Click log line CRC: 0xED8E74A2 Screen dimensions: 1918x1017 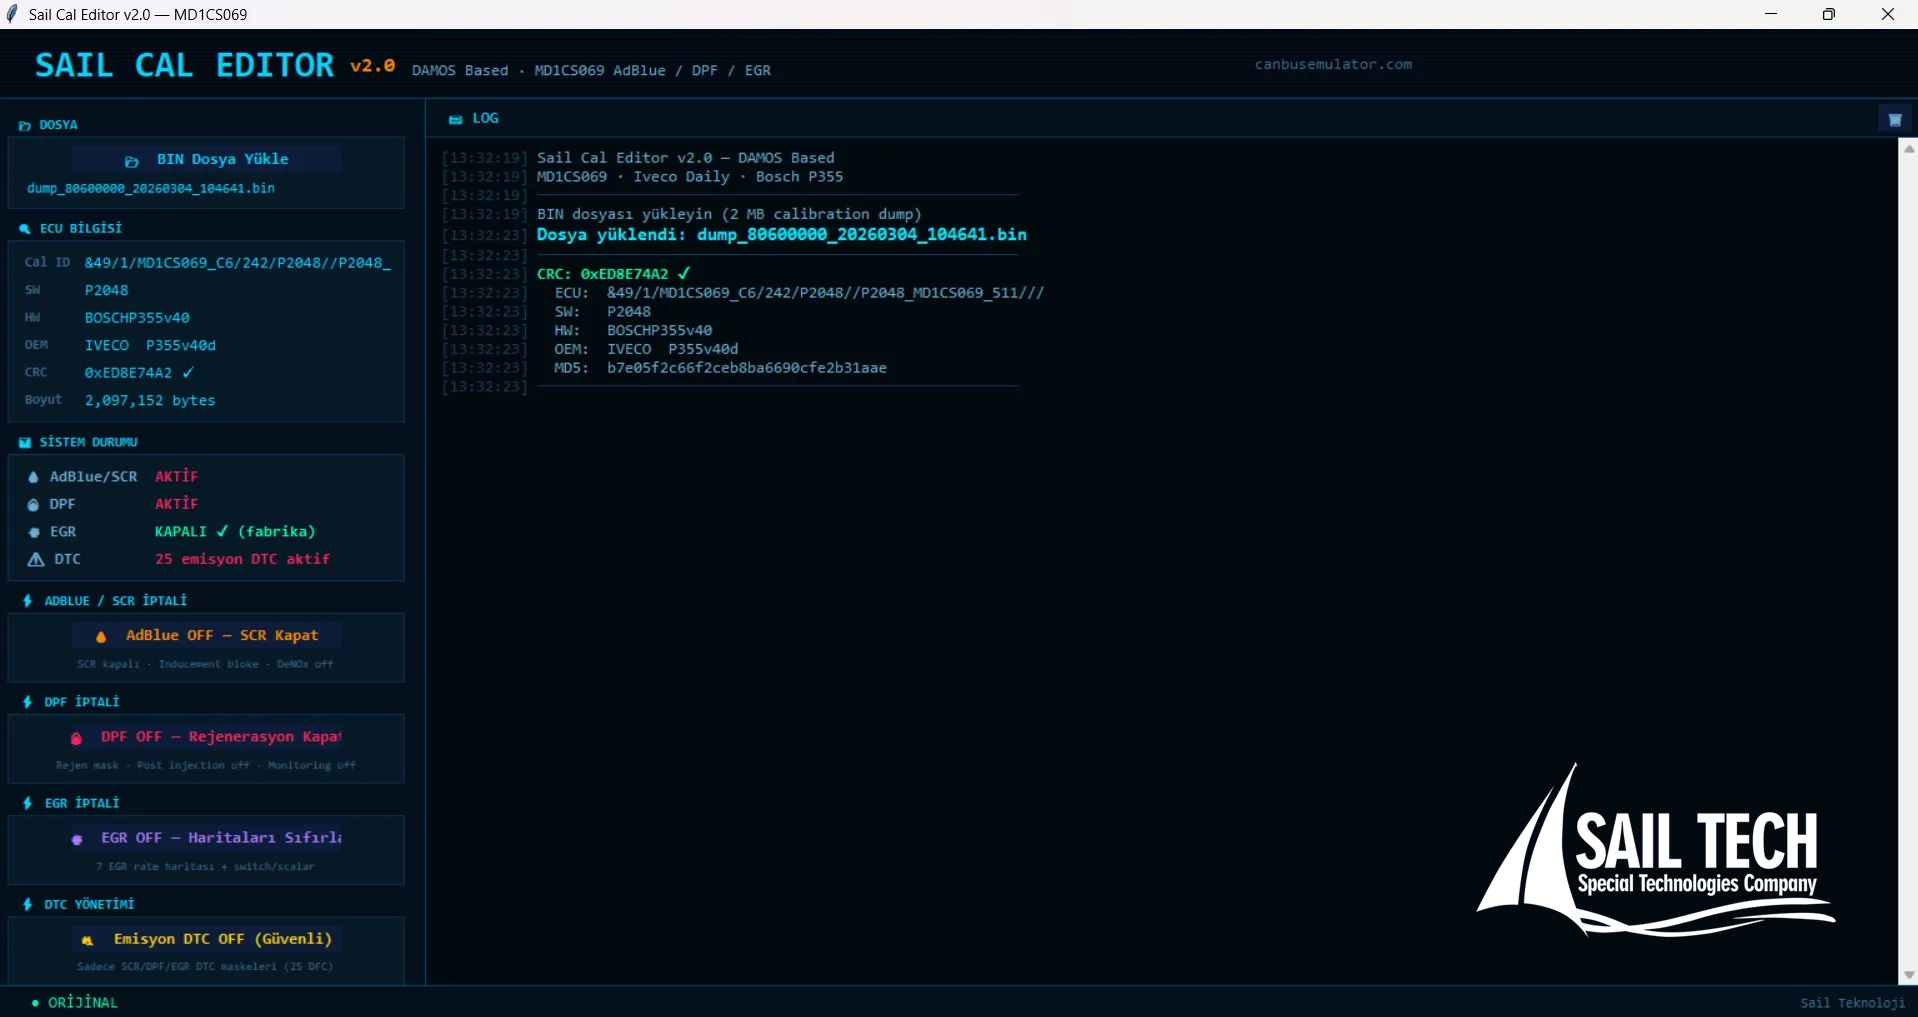[613, 274]
